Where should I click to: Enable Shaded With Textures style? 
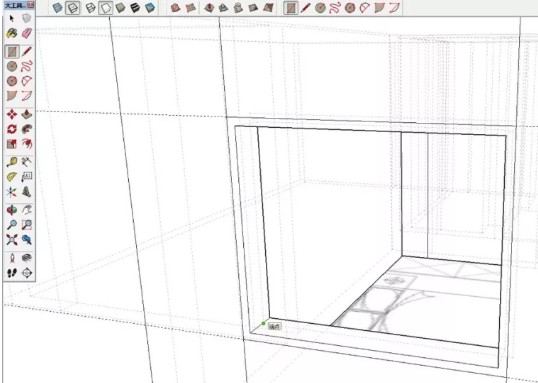point(135,8)
